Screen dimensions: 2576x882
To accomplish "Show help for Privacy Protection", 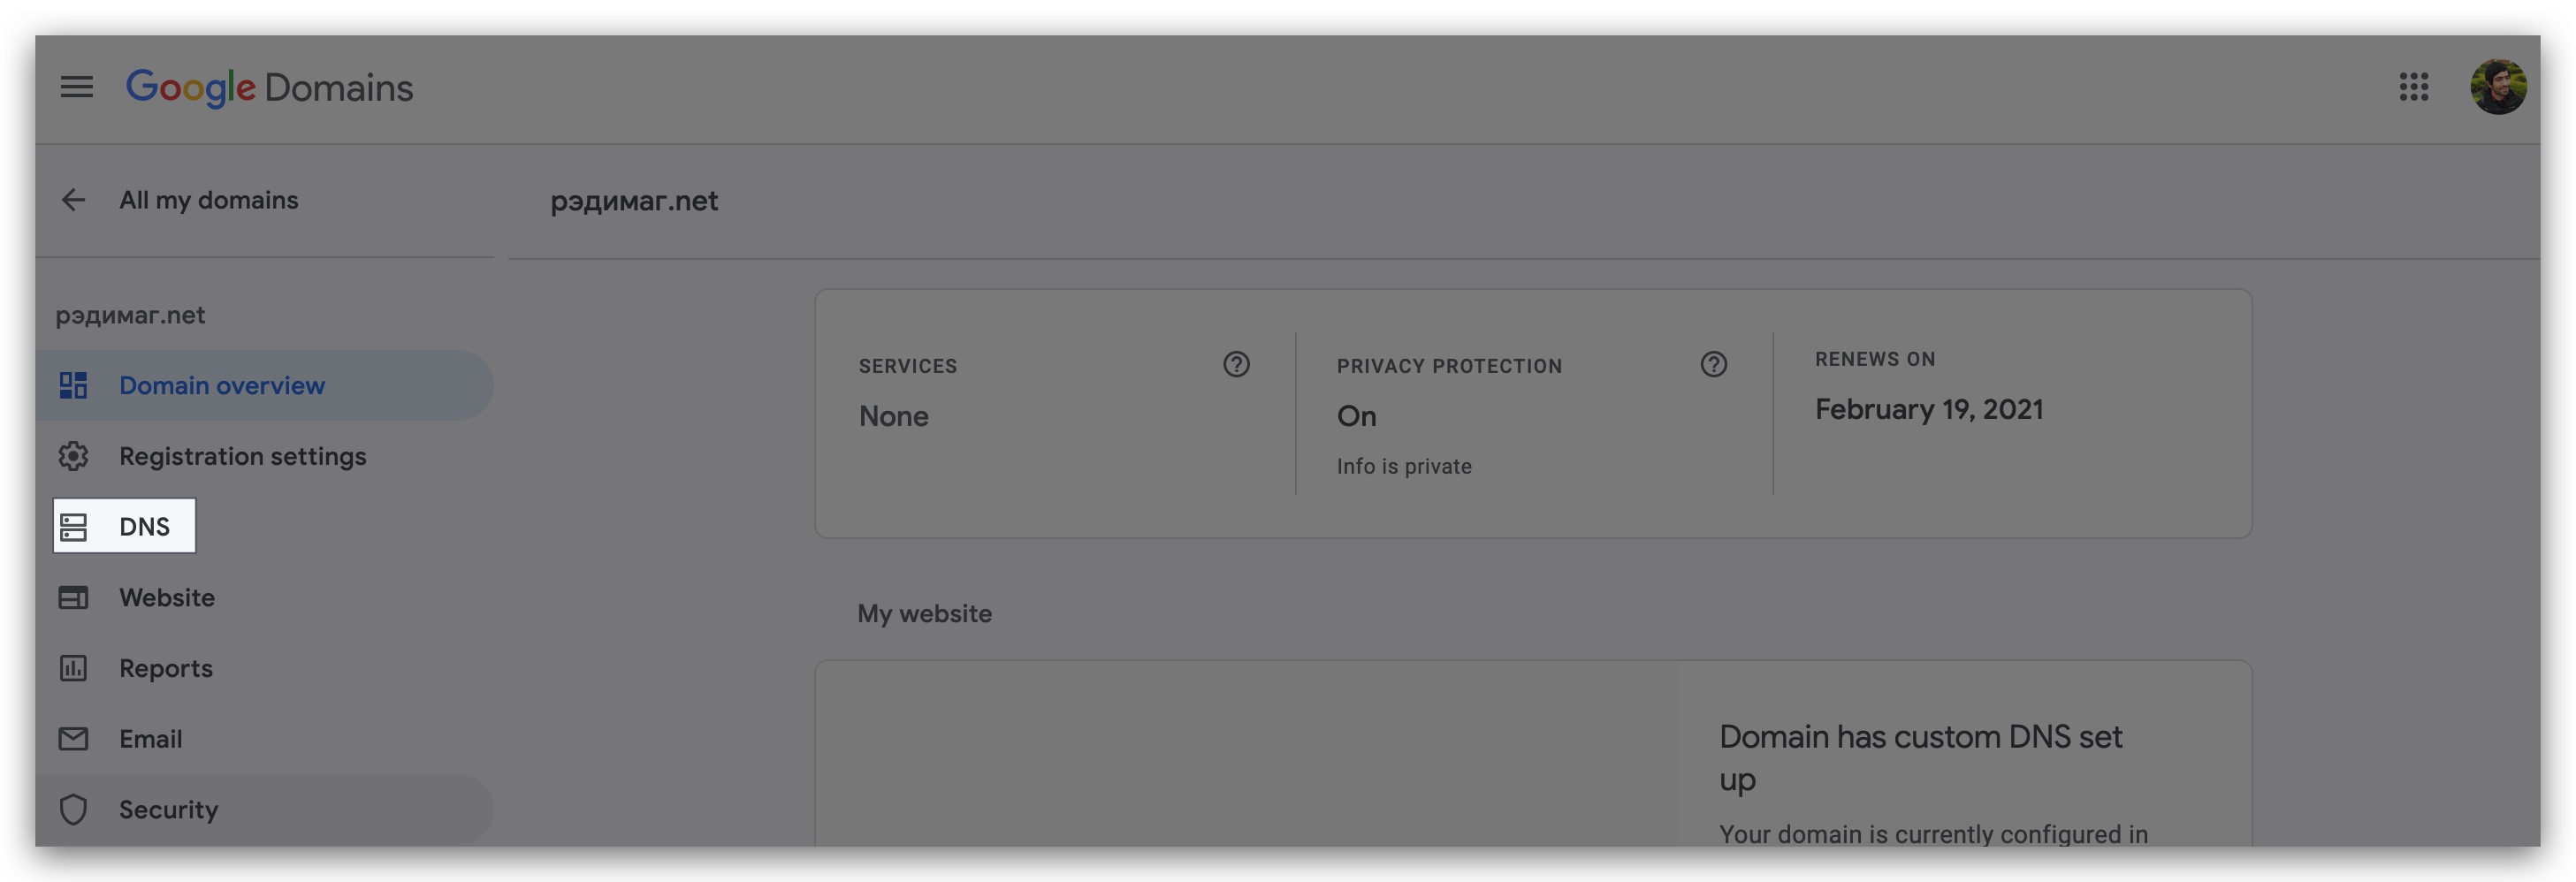I will point(1713,364).
